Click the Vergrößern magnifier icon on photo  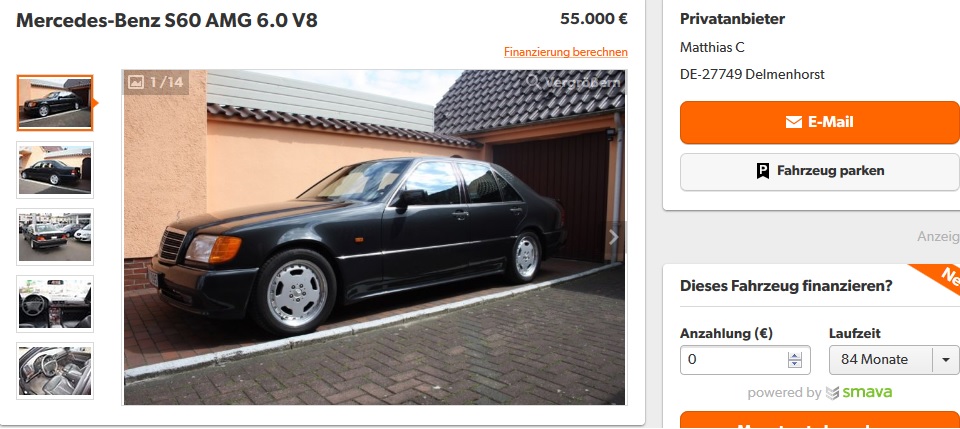tap(533, 81)
